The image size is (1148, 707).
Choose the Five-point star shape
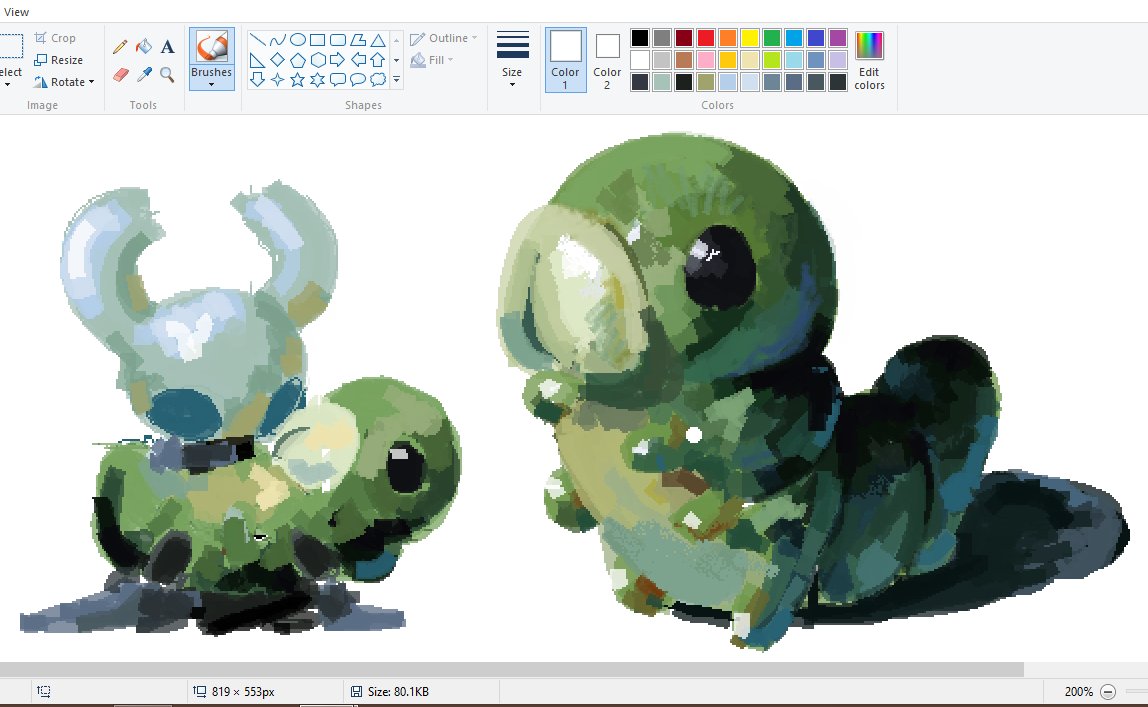coord(297,80)
